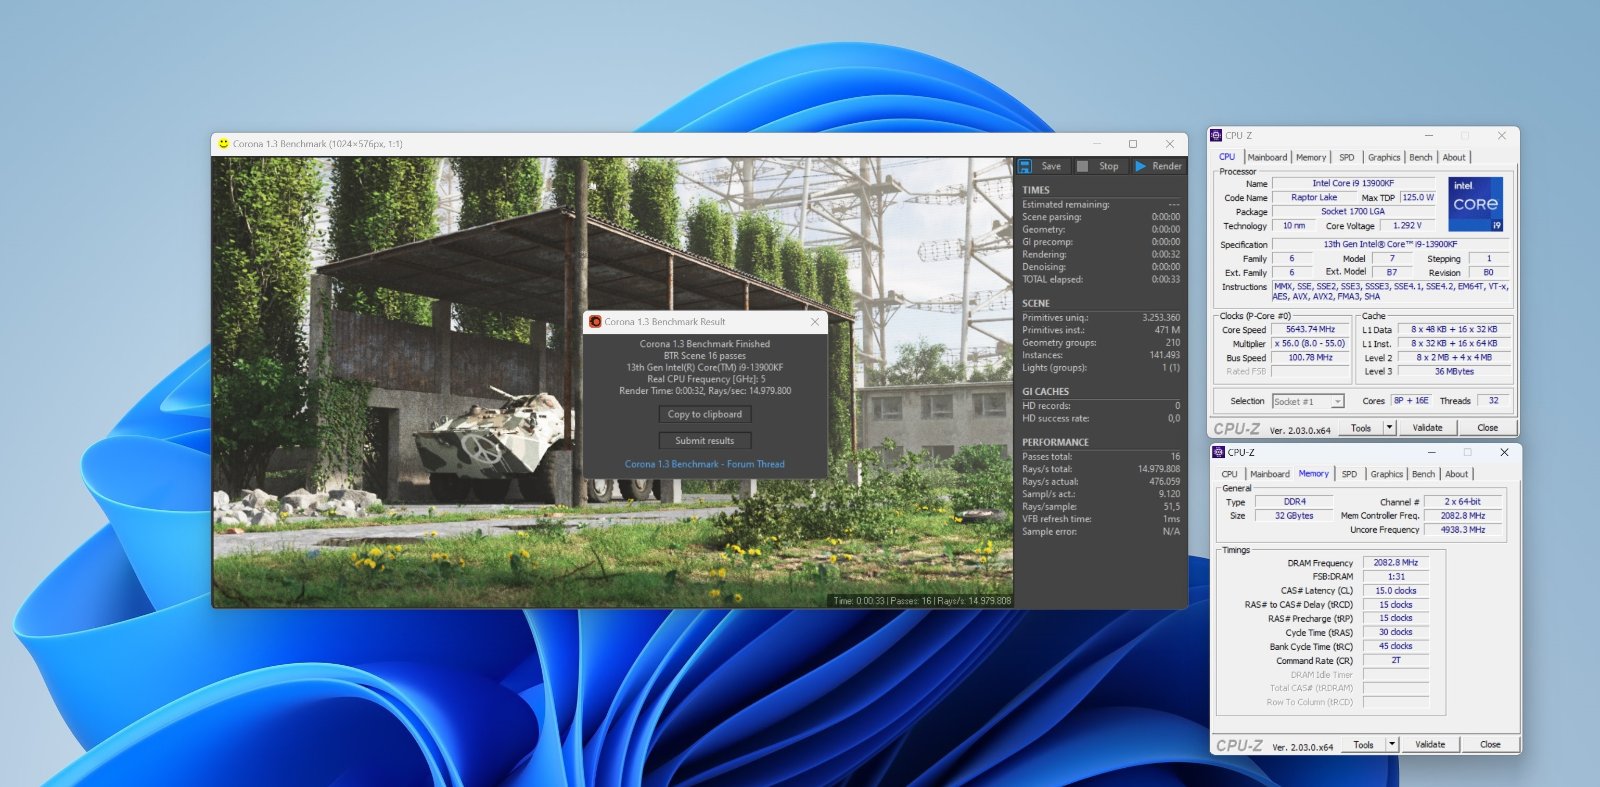Click the Cores value 8P + 16E

[x=1411, y=400]
